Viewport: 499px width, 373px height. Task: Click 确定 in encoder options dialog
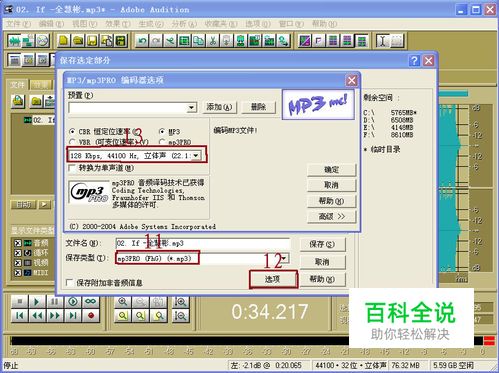tap(332, 169)
